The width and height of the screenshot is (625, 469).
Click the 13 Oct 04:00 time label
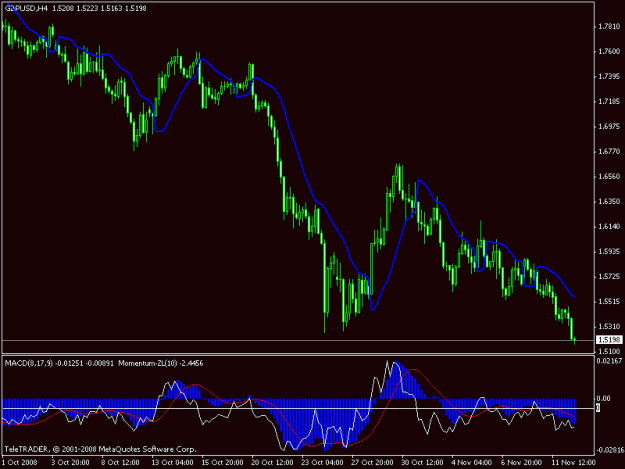(173, 463)
